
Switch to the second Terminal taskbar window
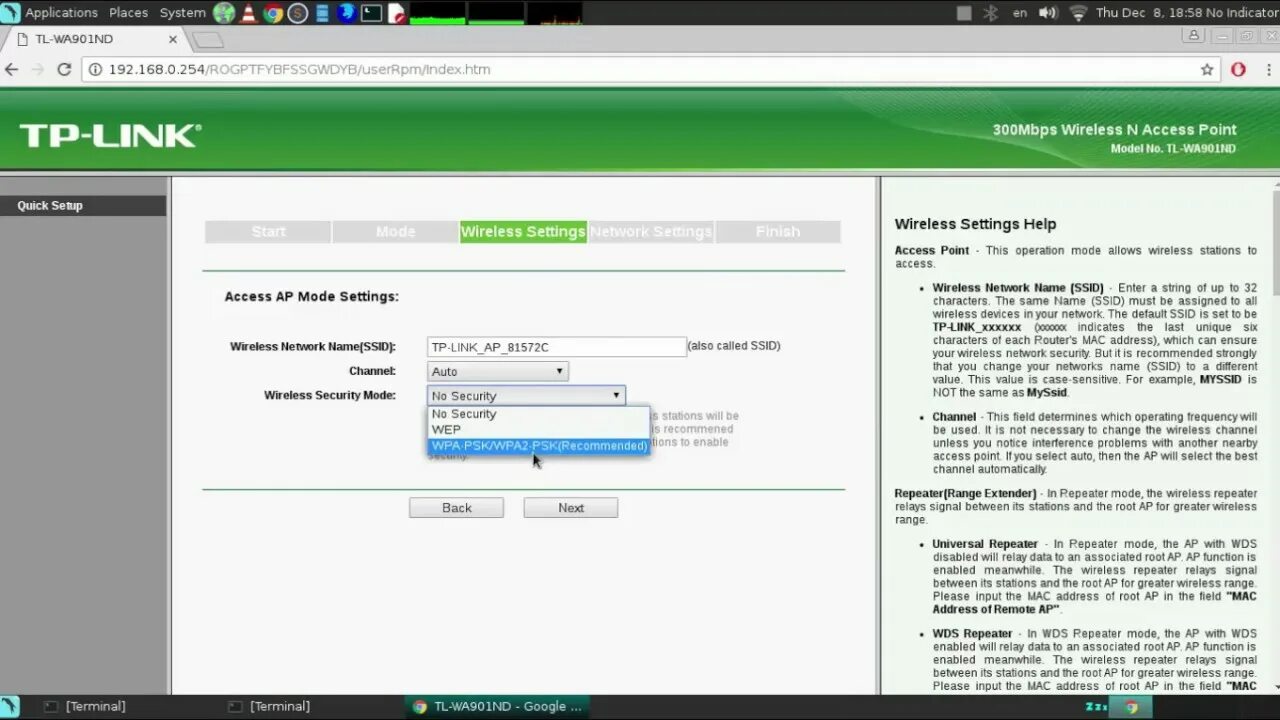coord(268,706)
